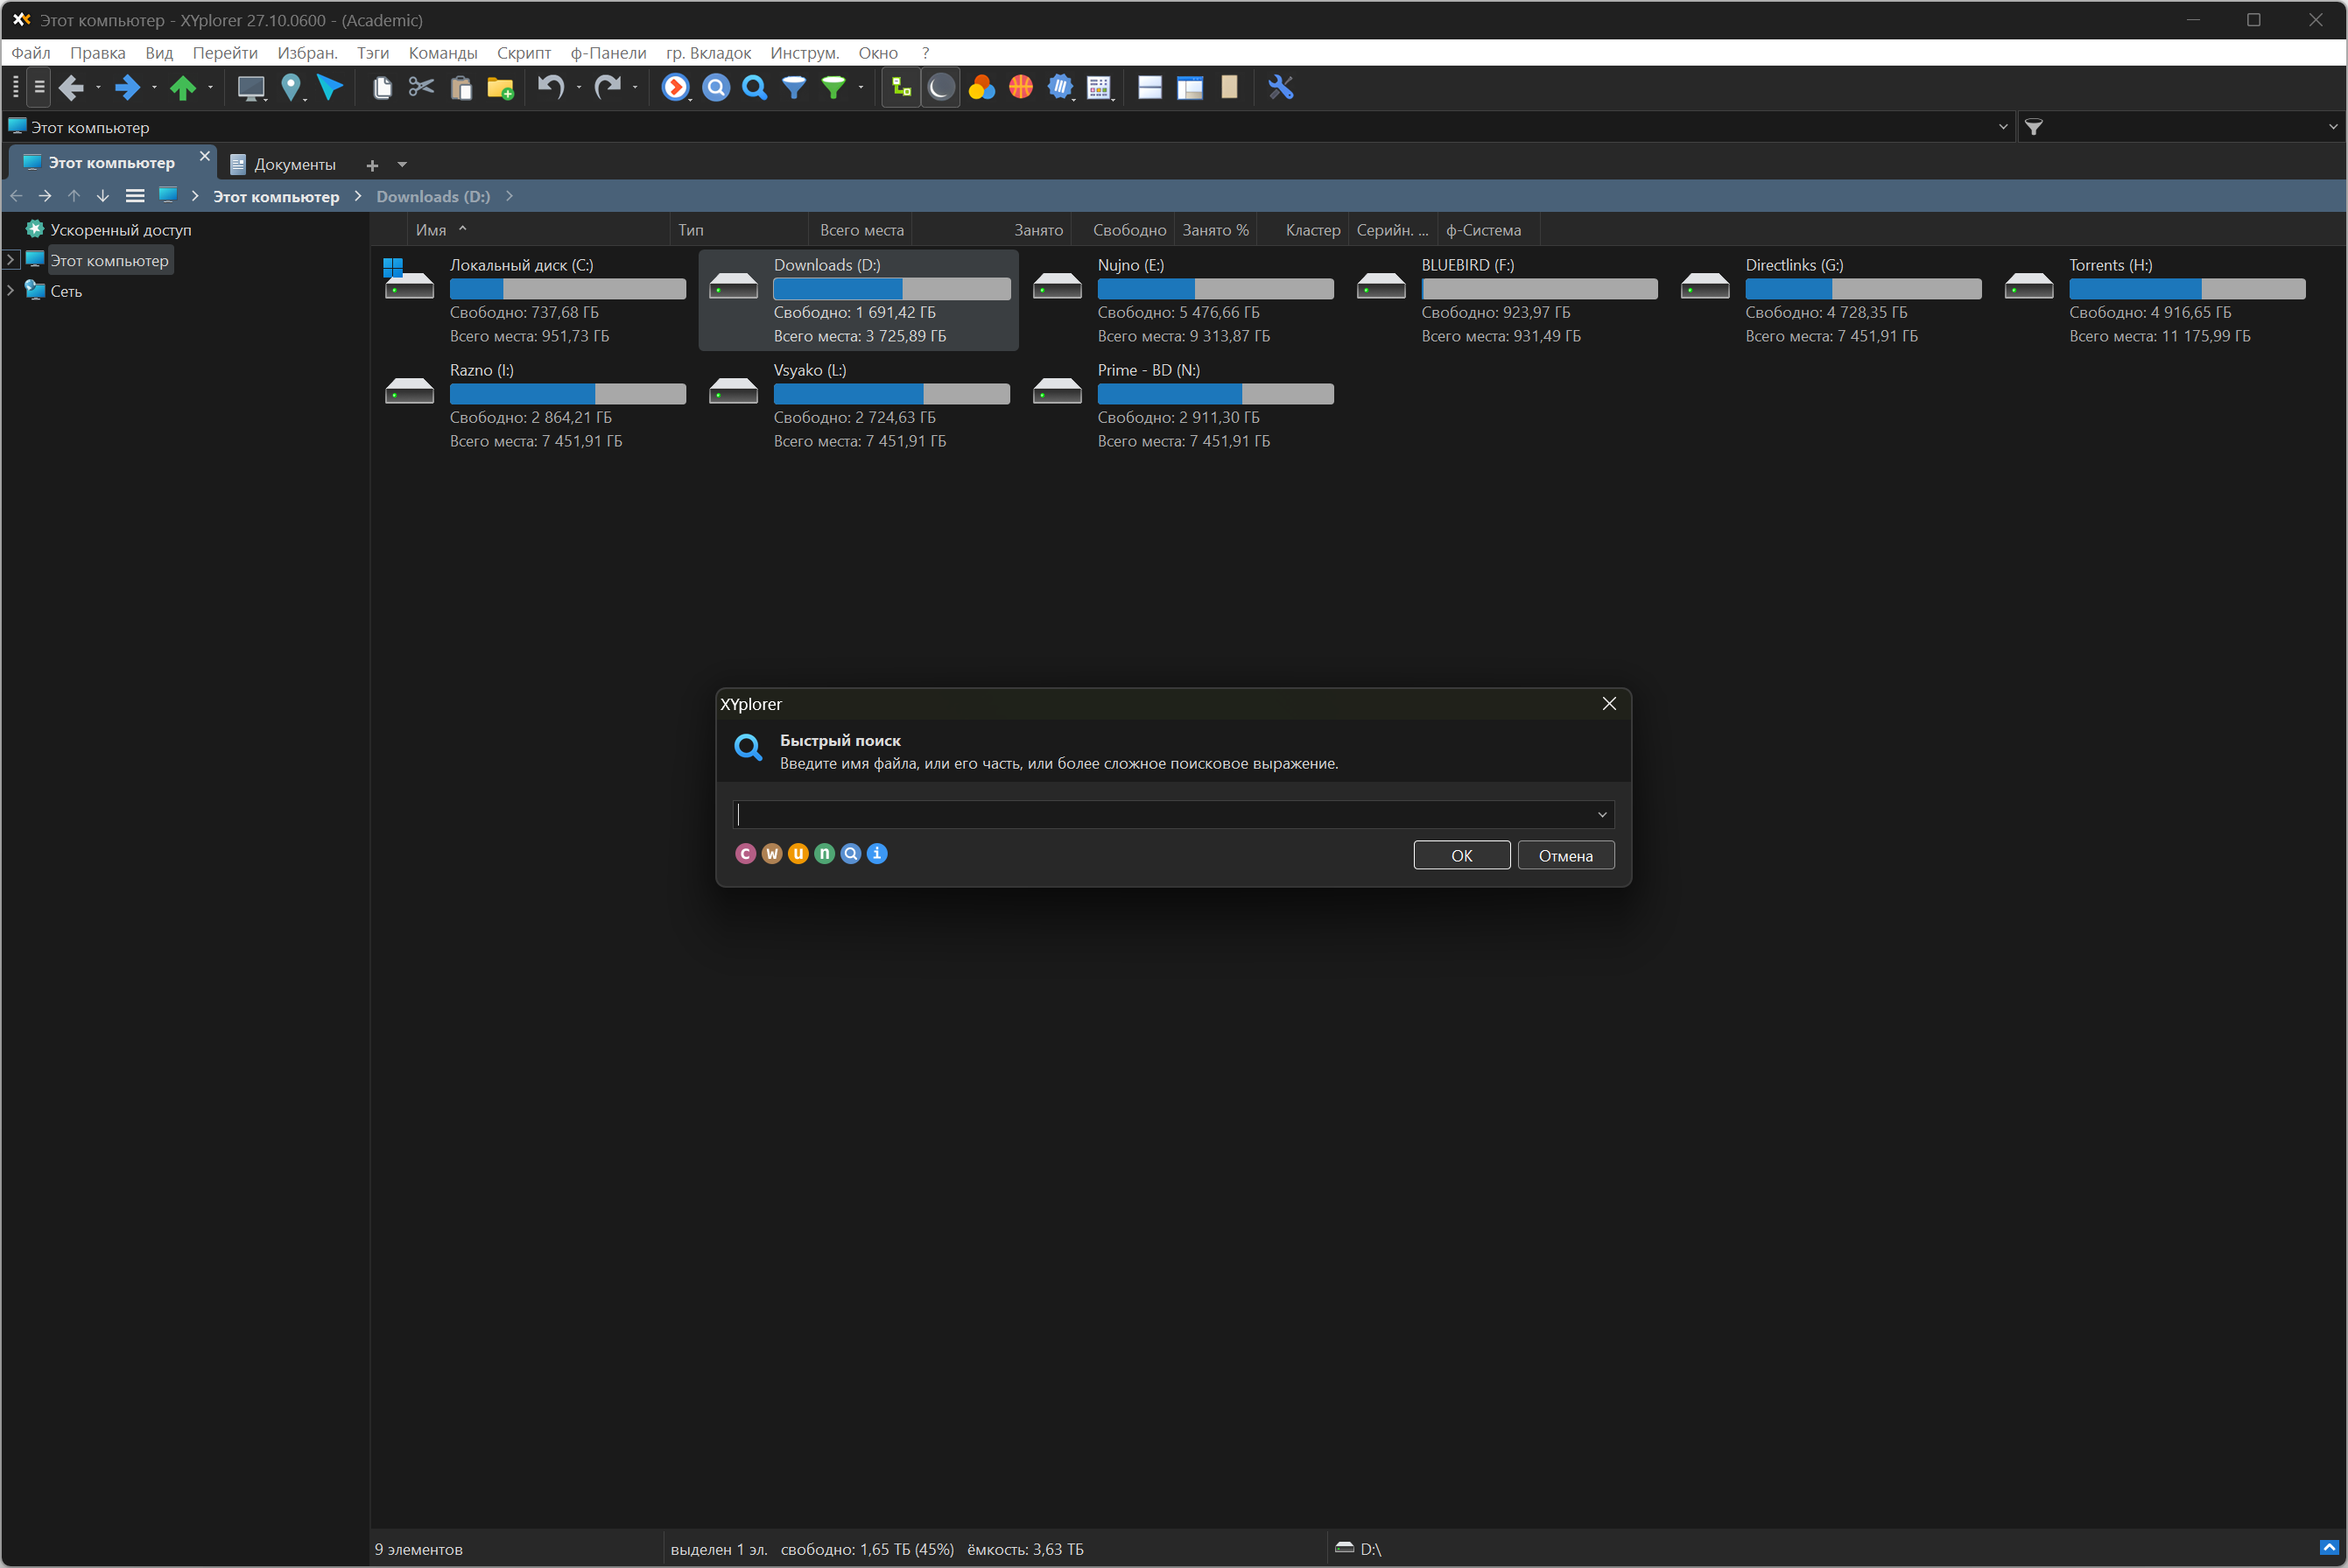Click the Back arrow in main toolbar

point(71,88)
